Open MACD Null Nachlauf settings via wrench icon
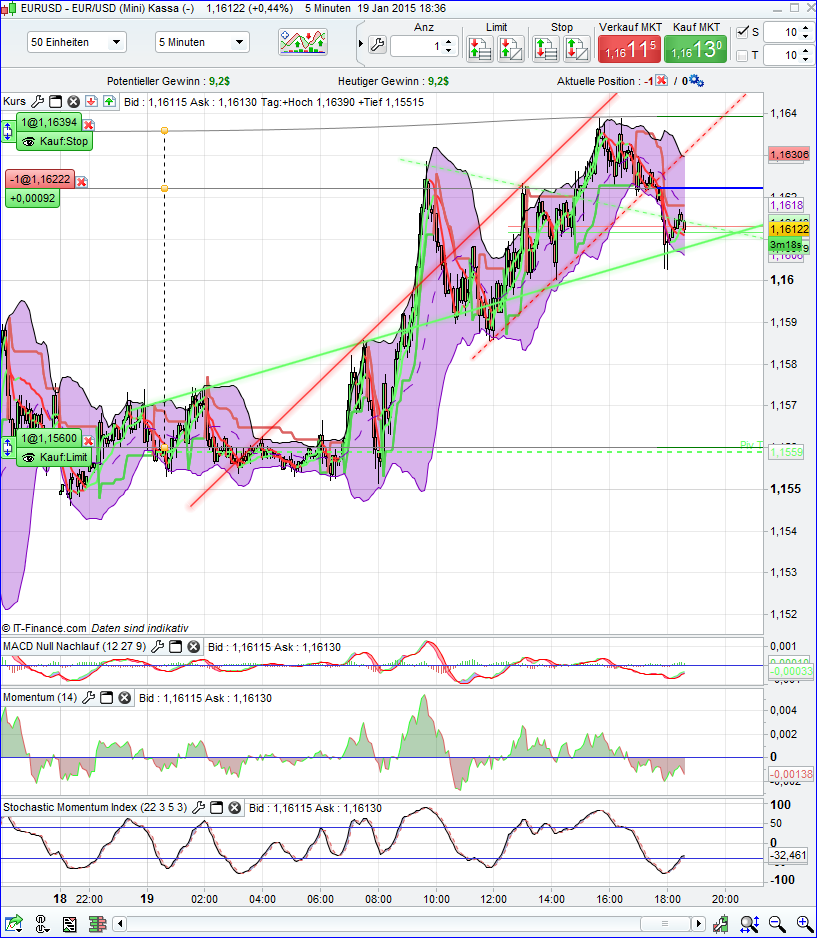The width and height of the screenshot is (817, 938). pyautogui.click(x=157, y=646)
